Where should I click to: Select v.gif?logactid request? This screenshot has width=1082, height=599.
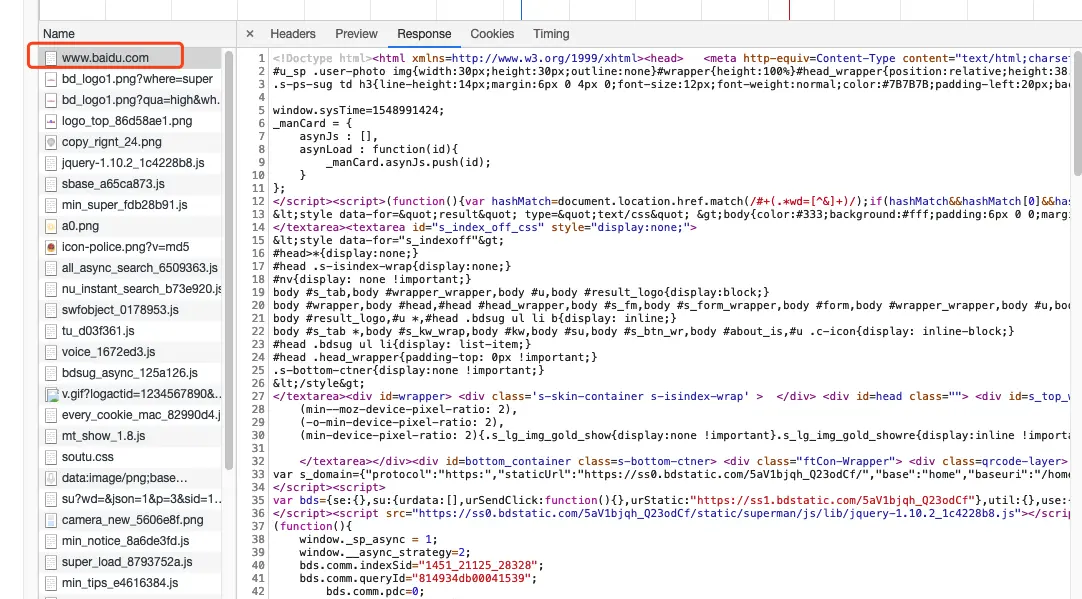point(130,394)
